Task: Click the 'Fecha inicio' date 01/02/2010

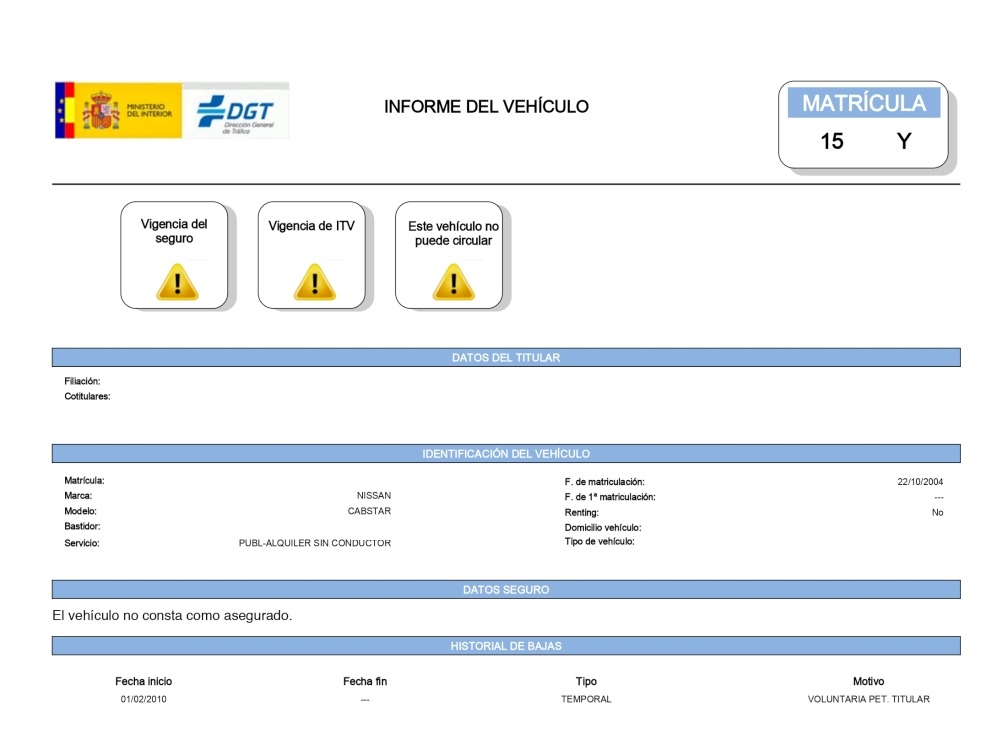Action: tap(144, 700)
